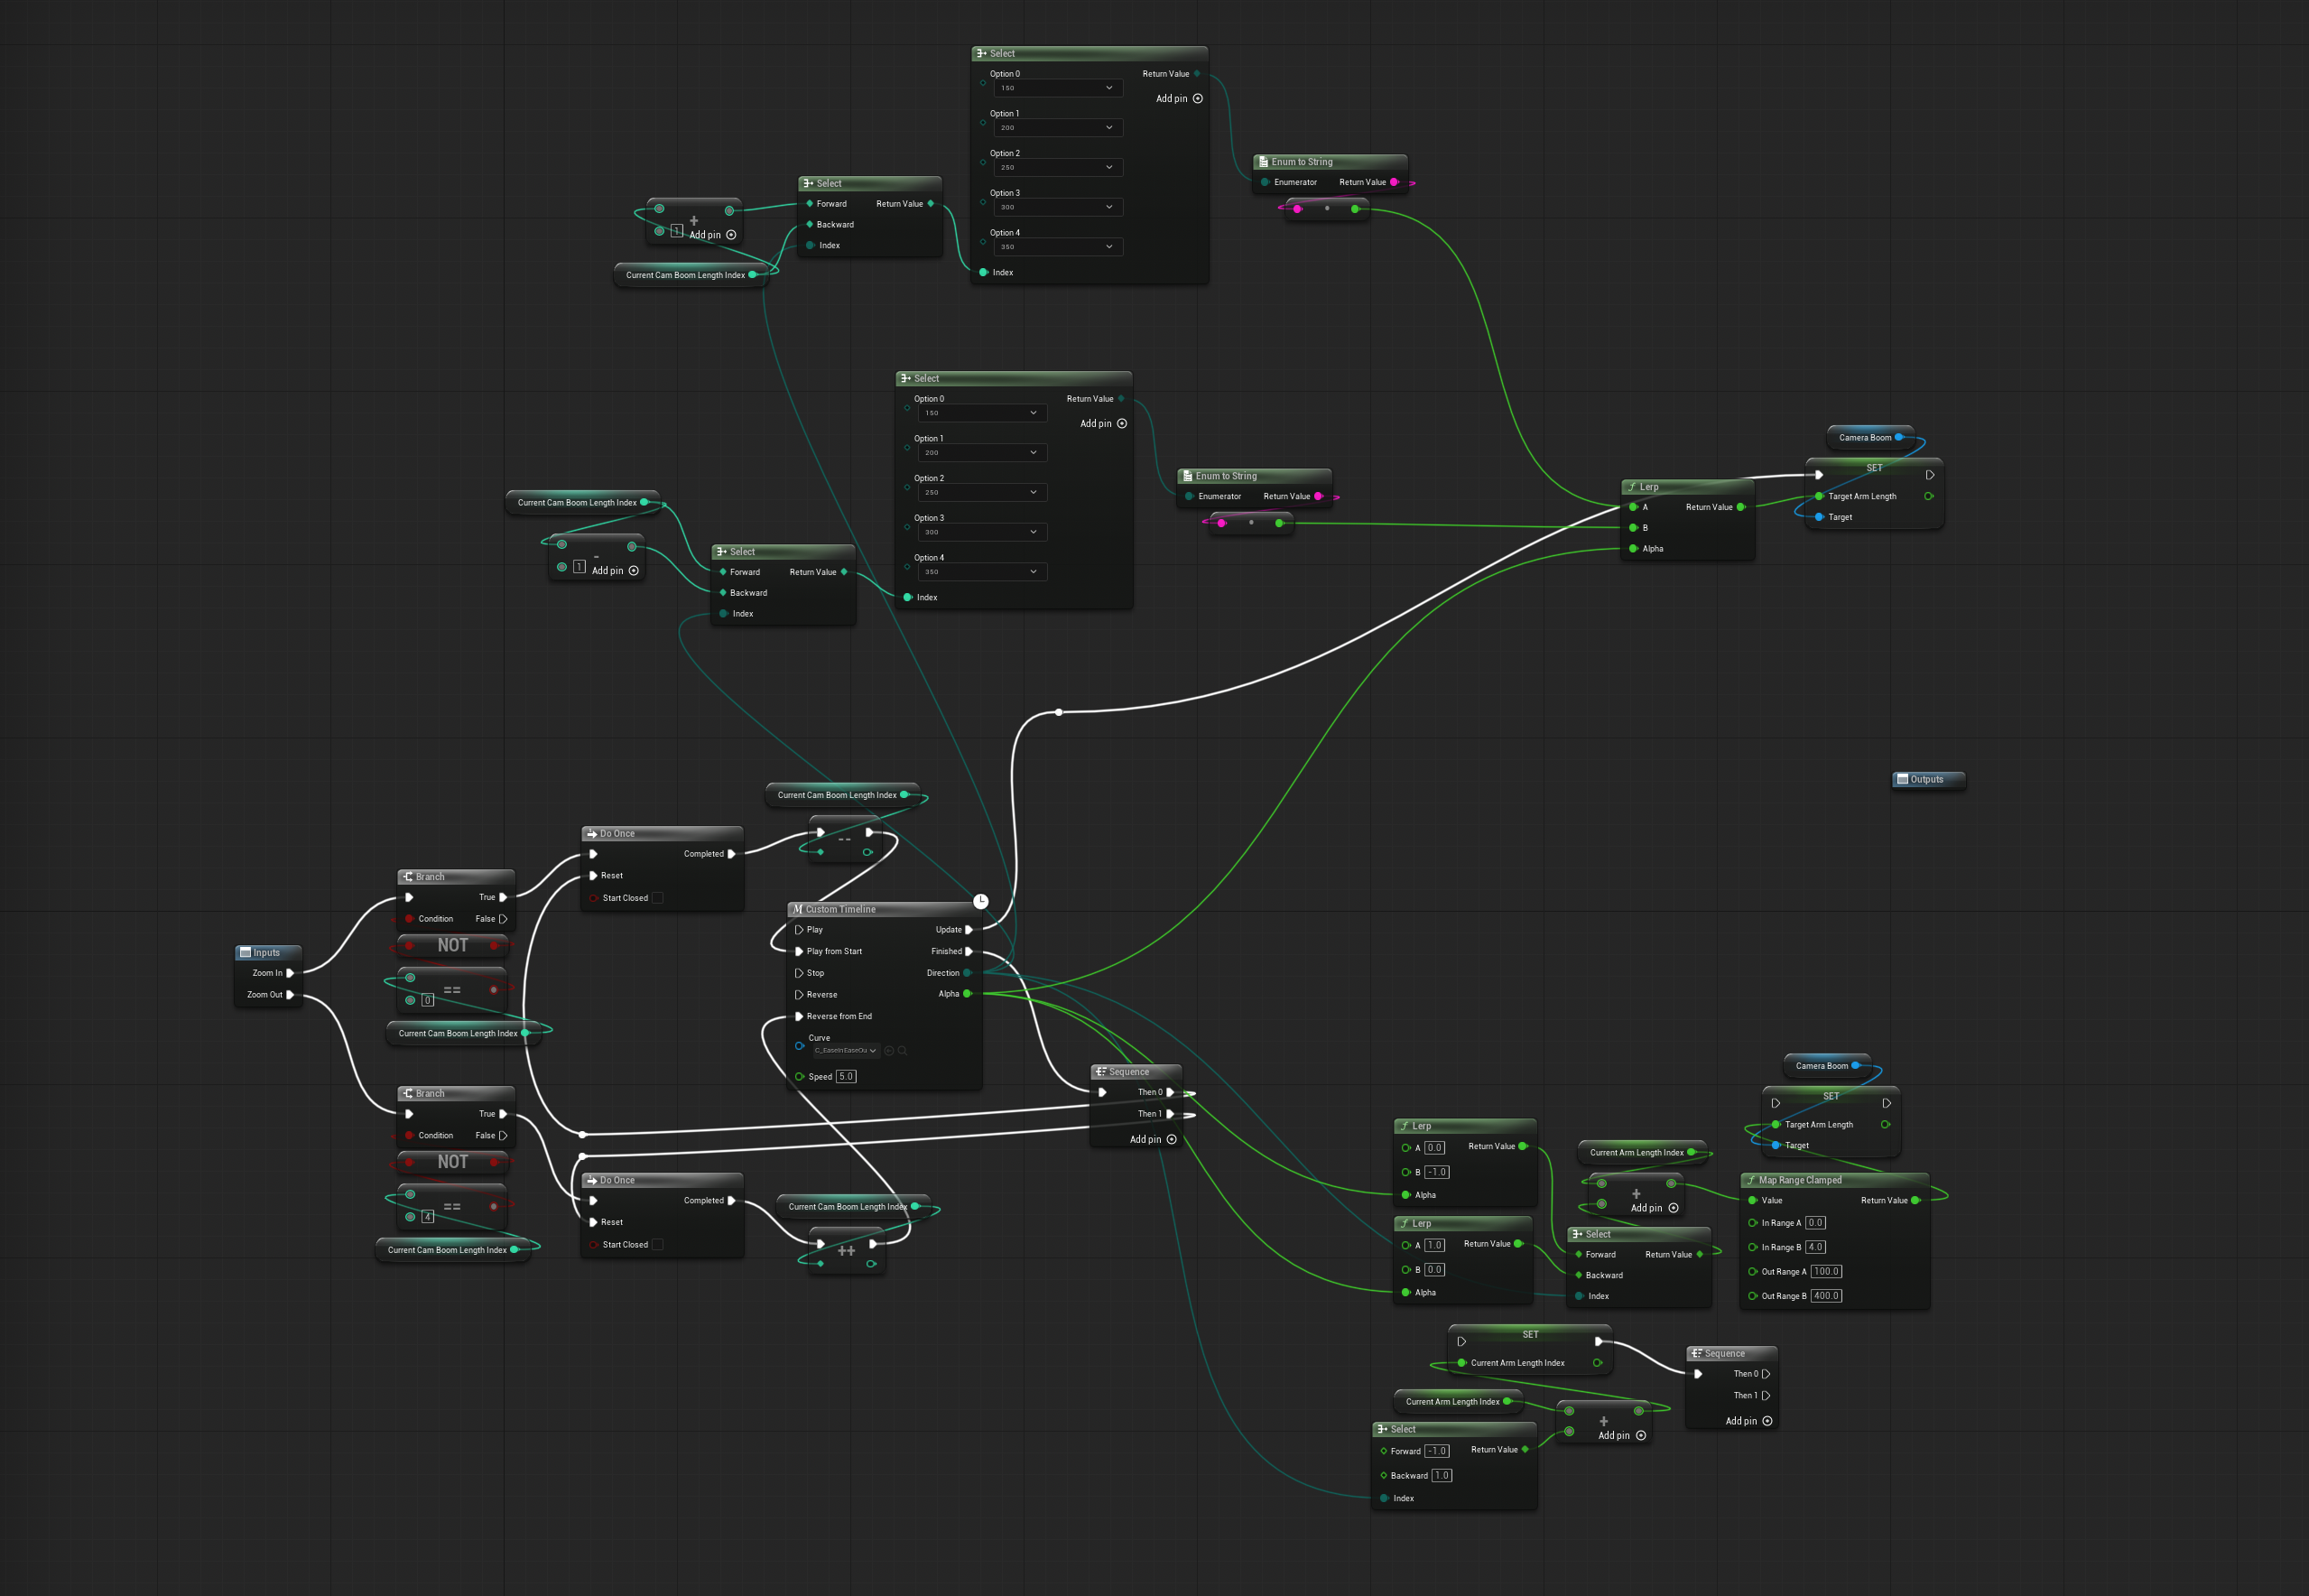Click the clock icon on Custom Timeline node
The height and width of the screenshot is (1596, 2309).
981,901
